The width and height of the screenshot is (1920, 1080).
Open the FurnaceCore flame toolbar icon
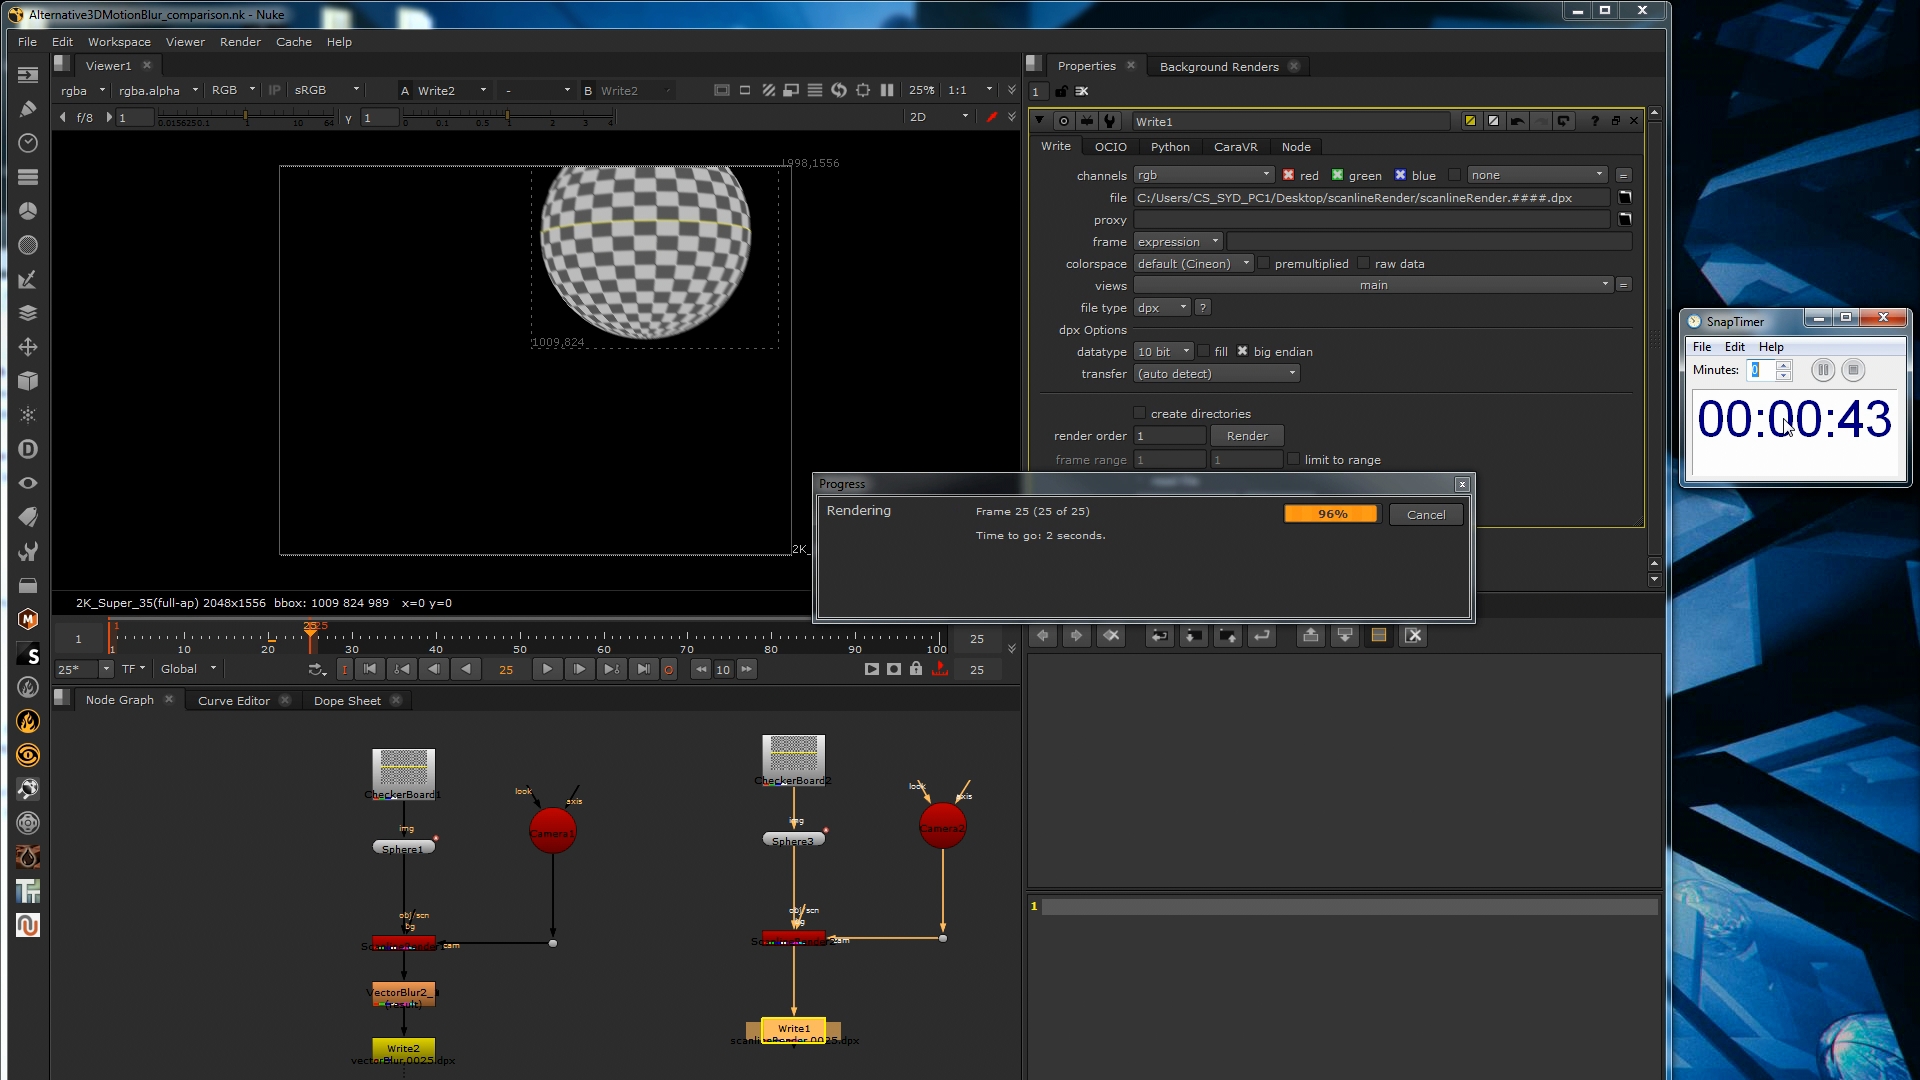28,721
